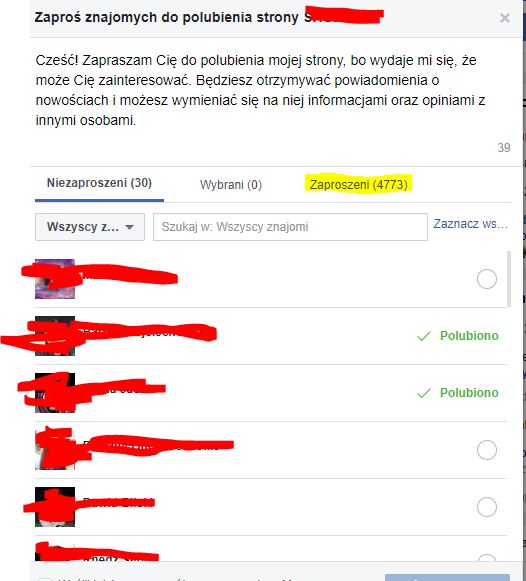Close the invite friends dialog
Viewport: 526px width, 581px height.
click(x=505, y=18)
